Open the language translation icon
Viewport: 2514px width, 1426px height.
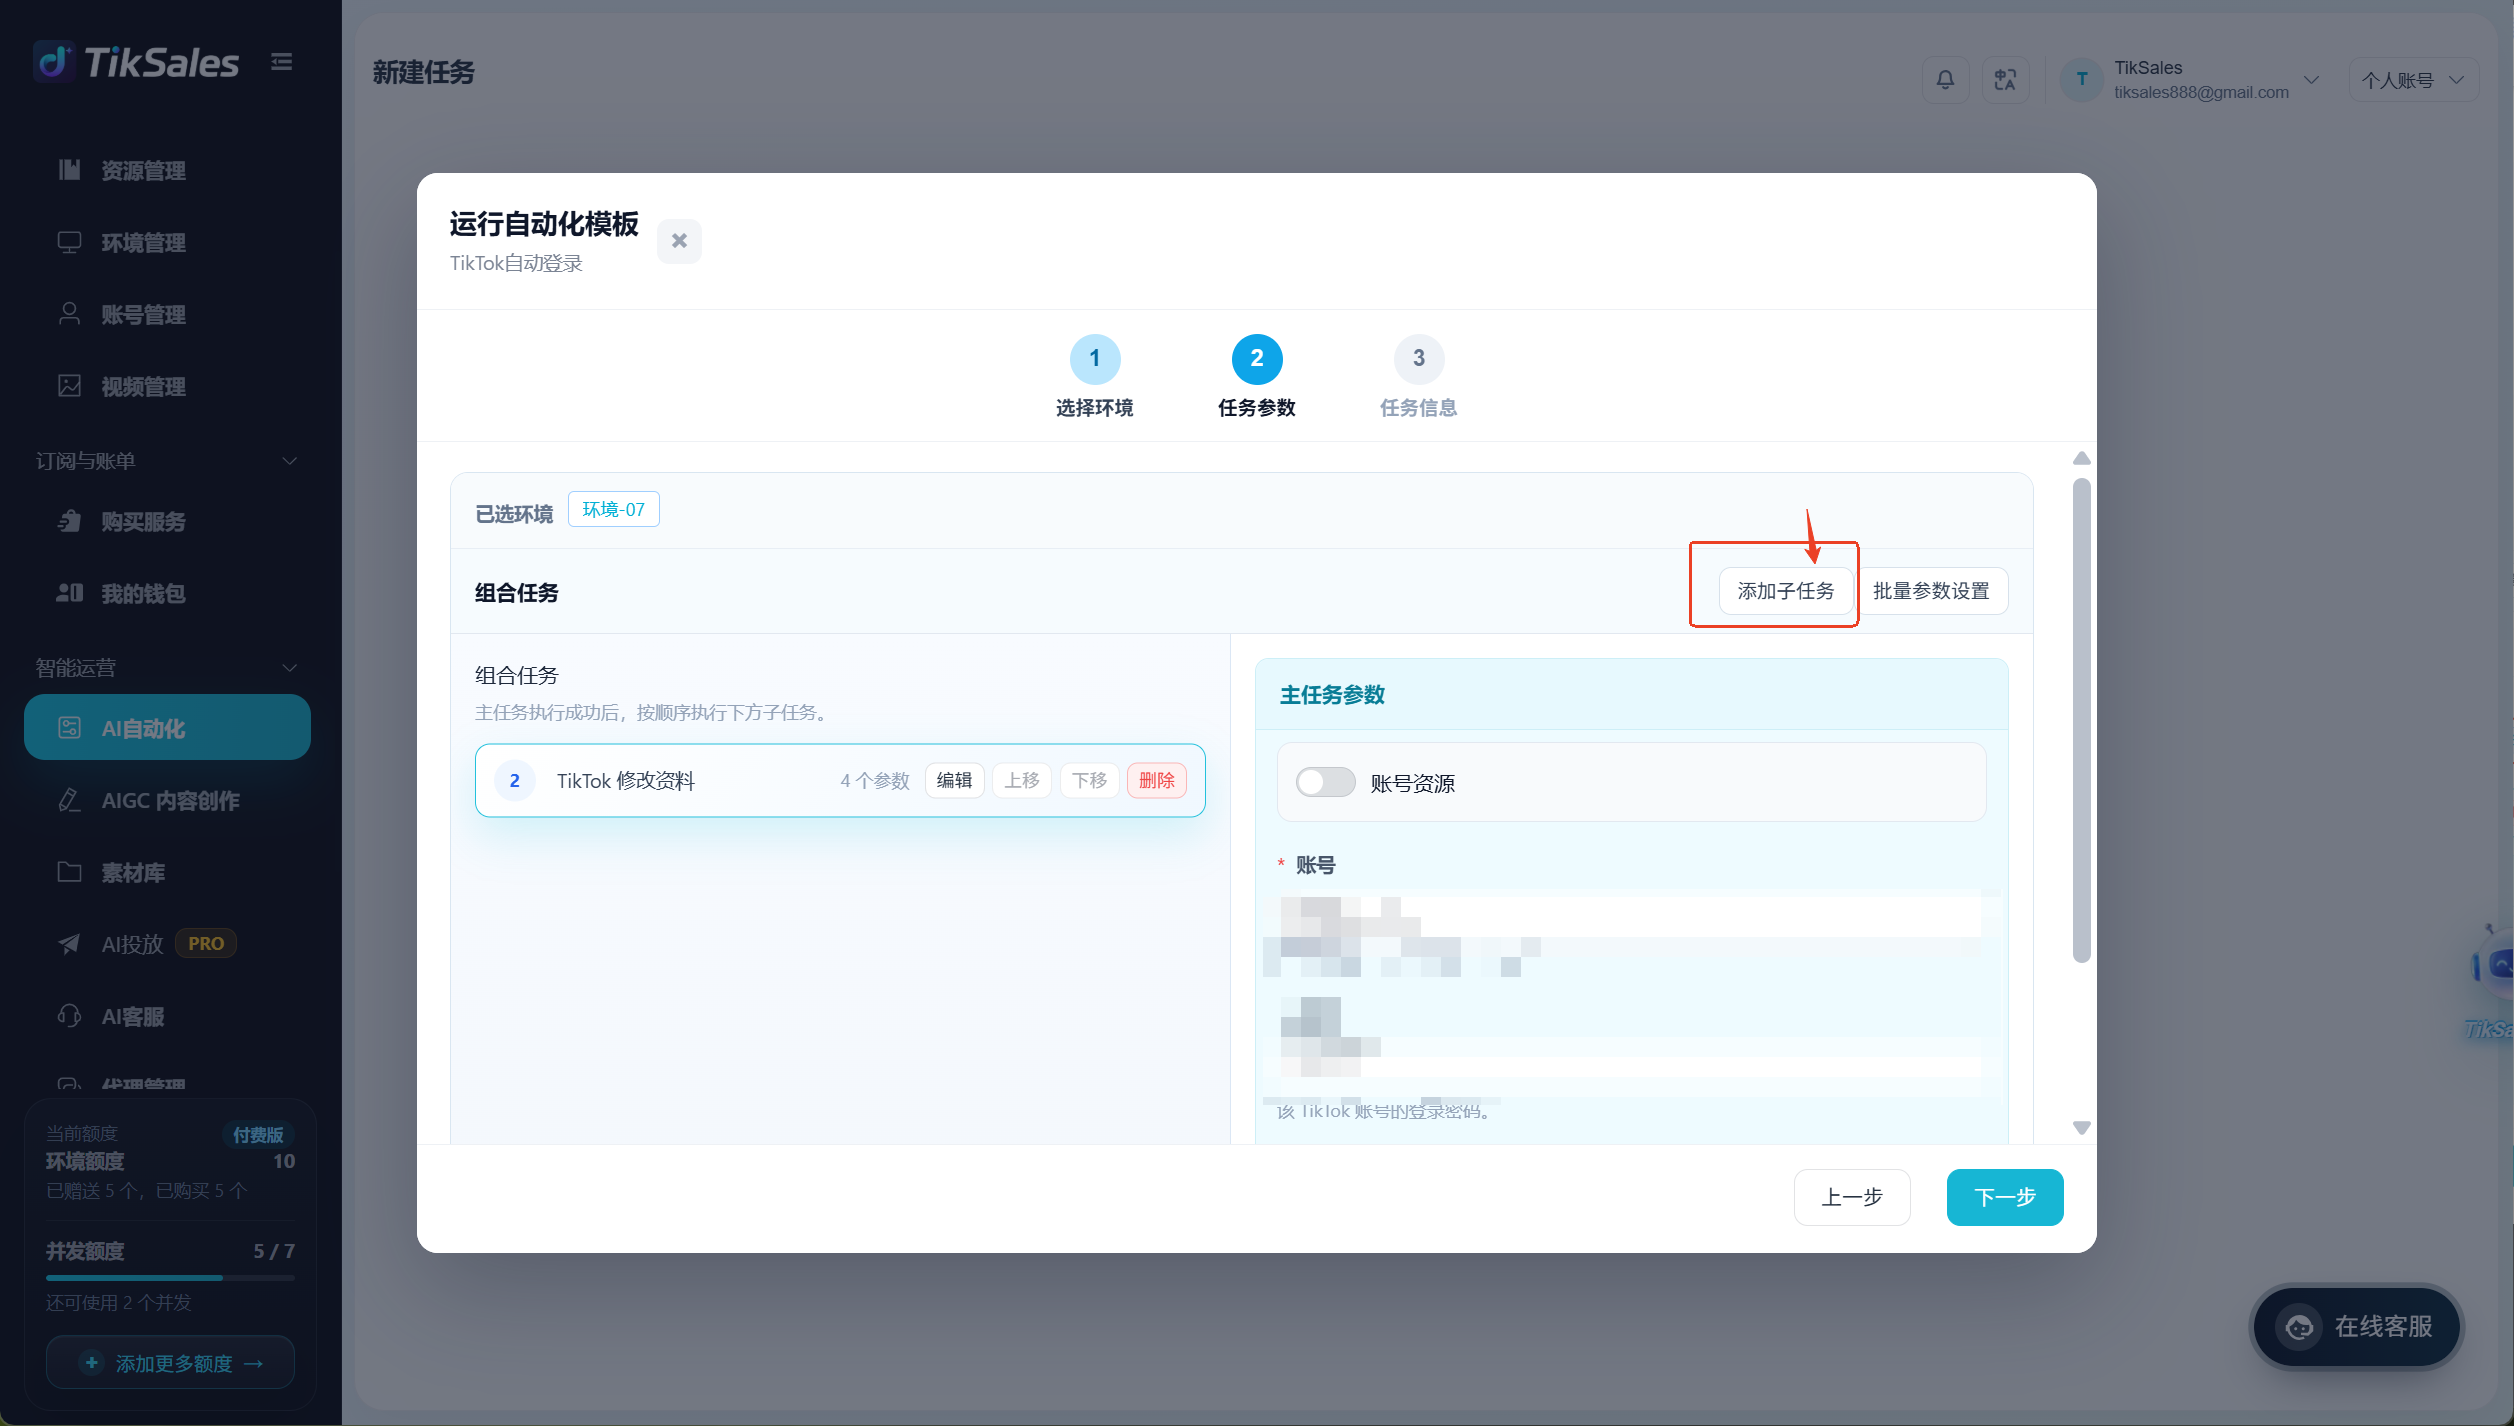tap(2005, 80)
